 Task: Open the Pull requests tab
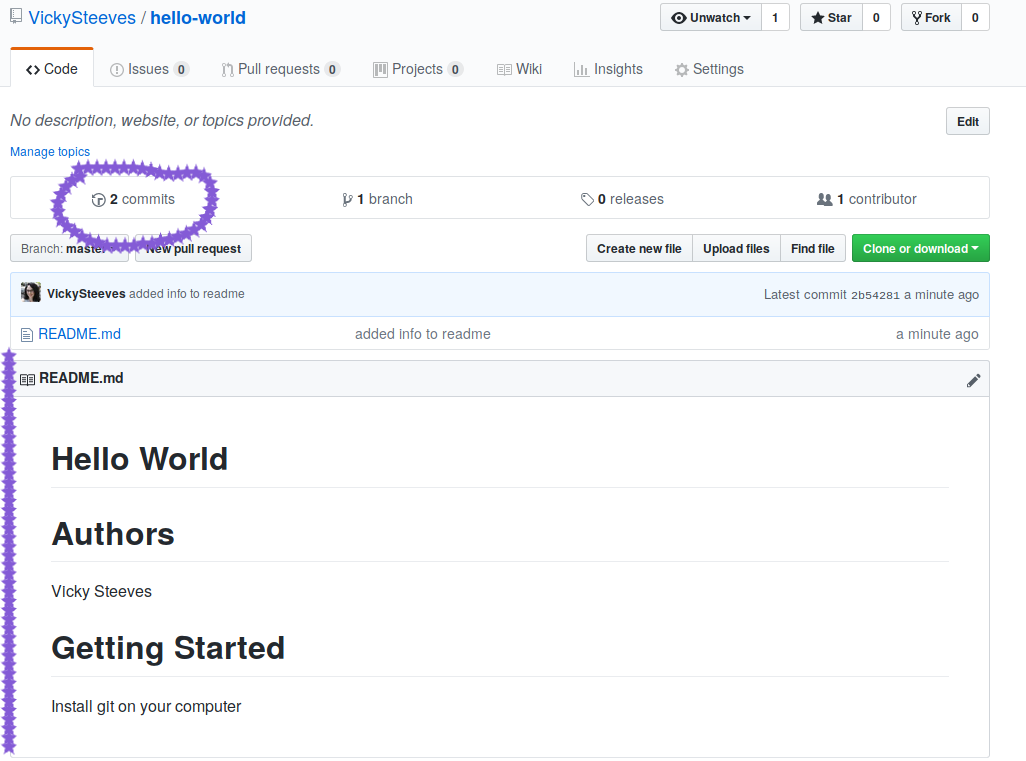(x=281, y=69)
